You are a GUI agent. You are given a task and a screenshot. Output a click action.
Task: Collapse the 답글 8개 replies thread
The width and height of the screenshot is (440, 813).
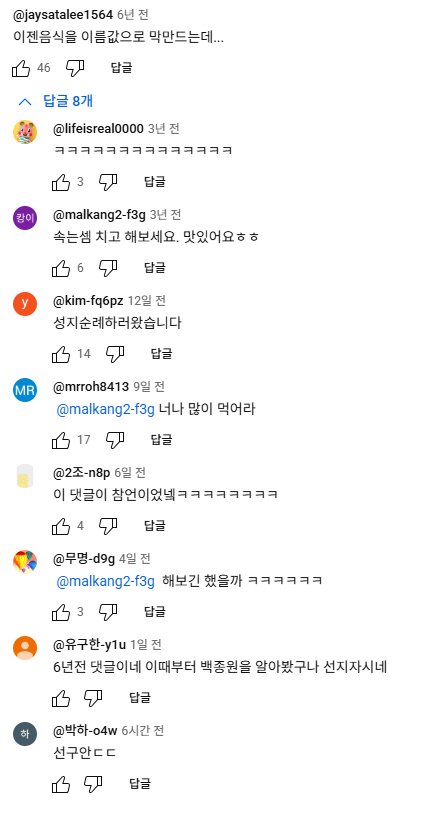(x=55, y=101)
